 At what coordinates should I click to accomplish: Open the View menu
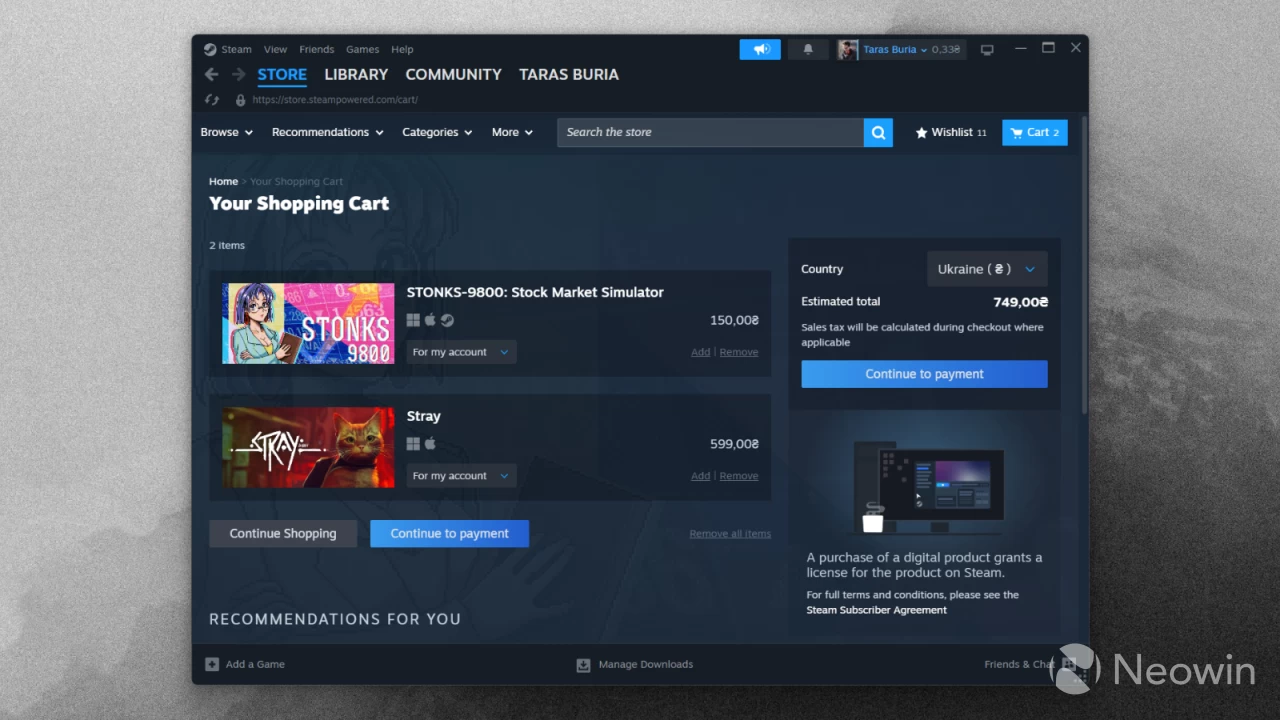276,49
